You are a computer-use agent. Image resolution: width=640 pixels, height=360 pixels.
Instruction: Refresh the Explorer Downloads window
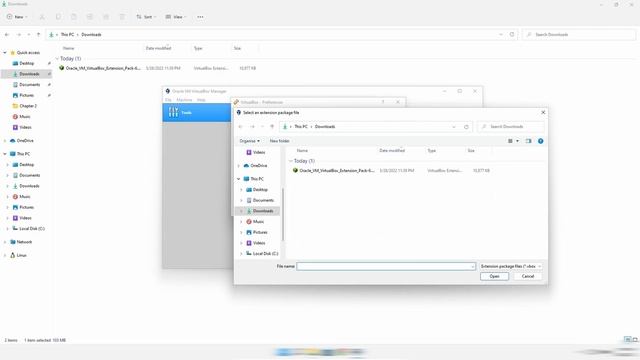click(512, 35)
